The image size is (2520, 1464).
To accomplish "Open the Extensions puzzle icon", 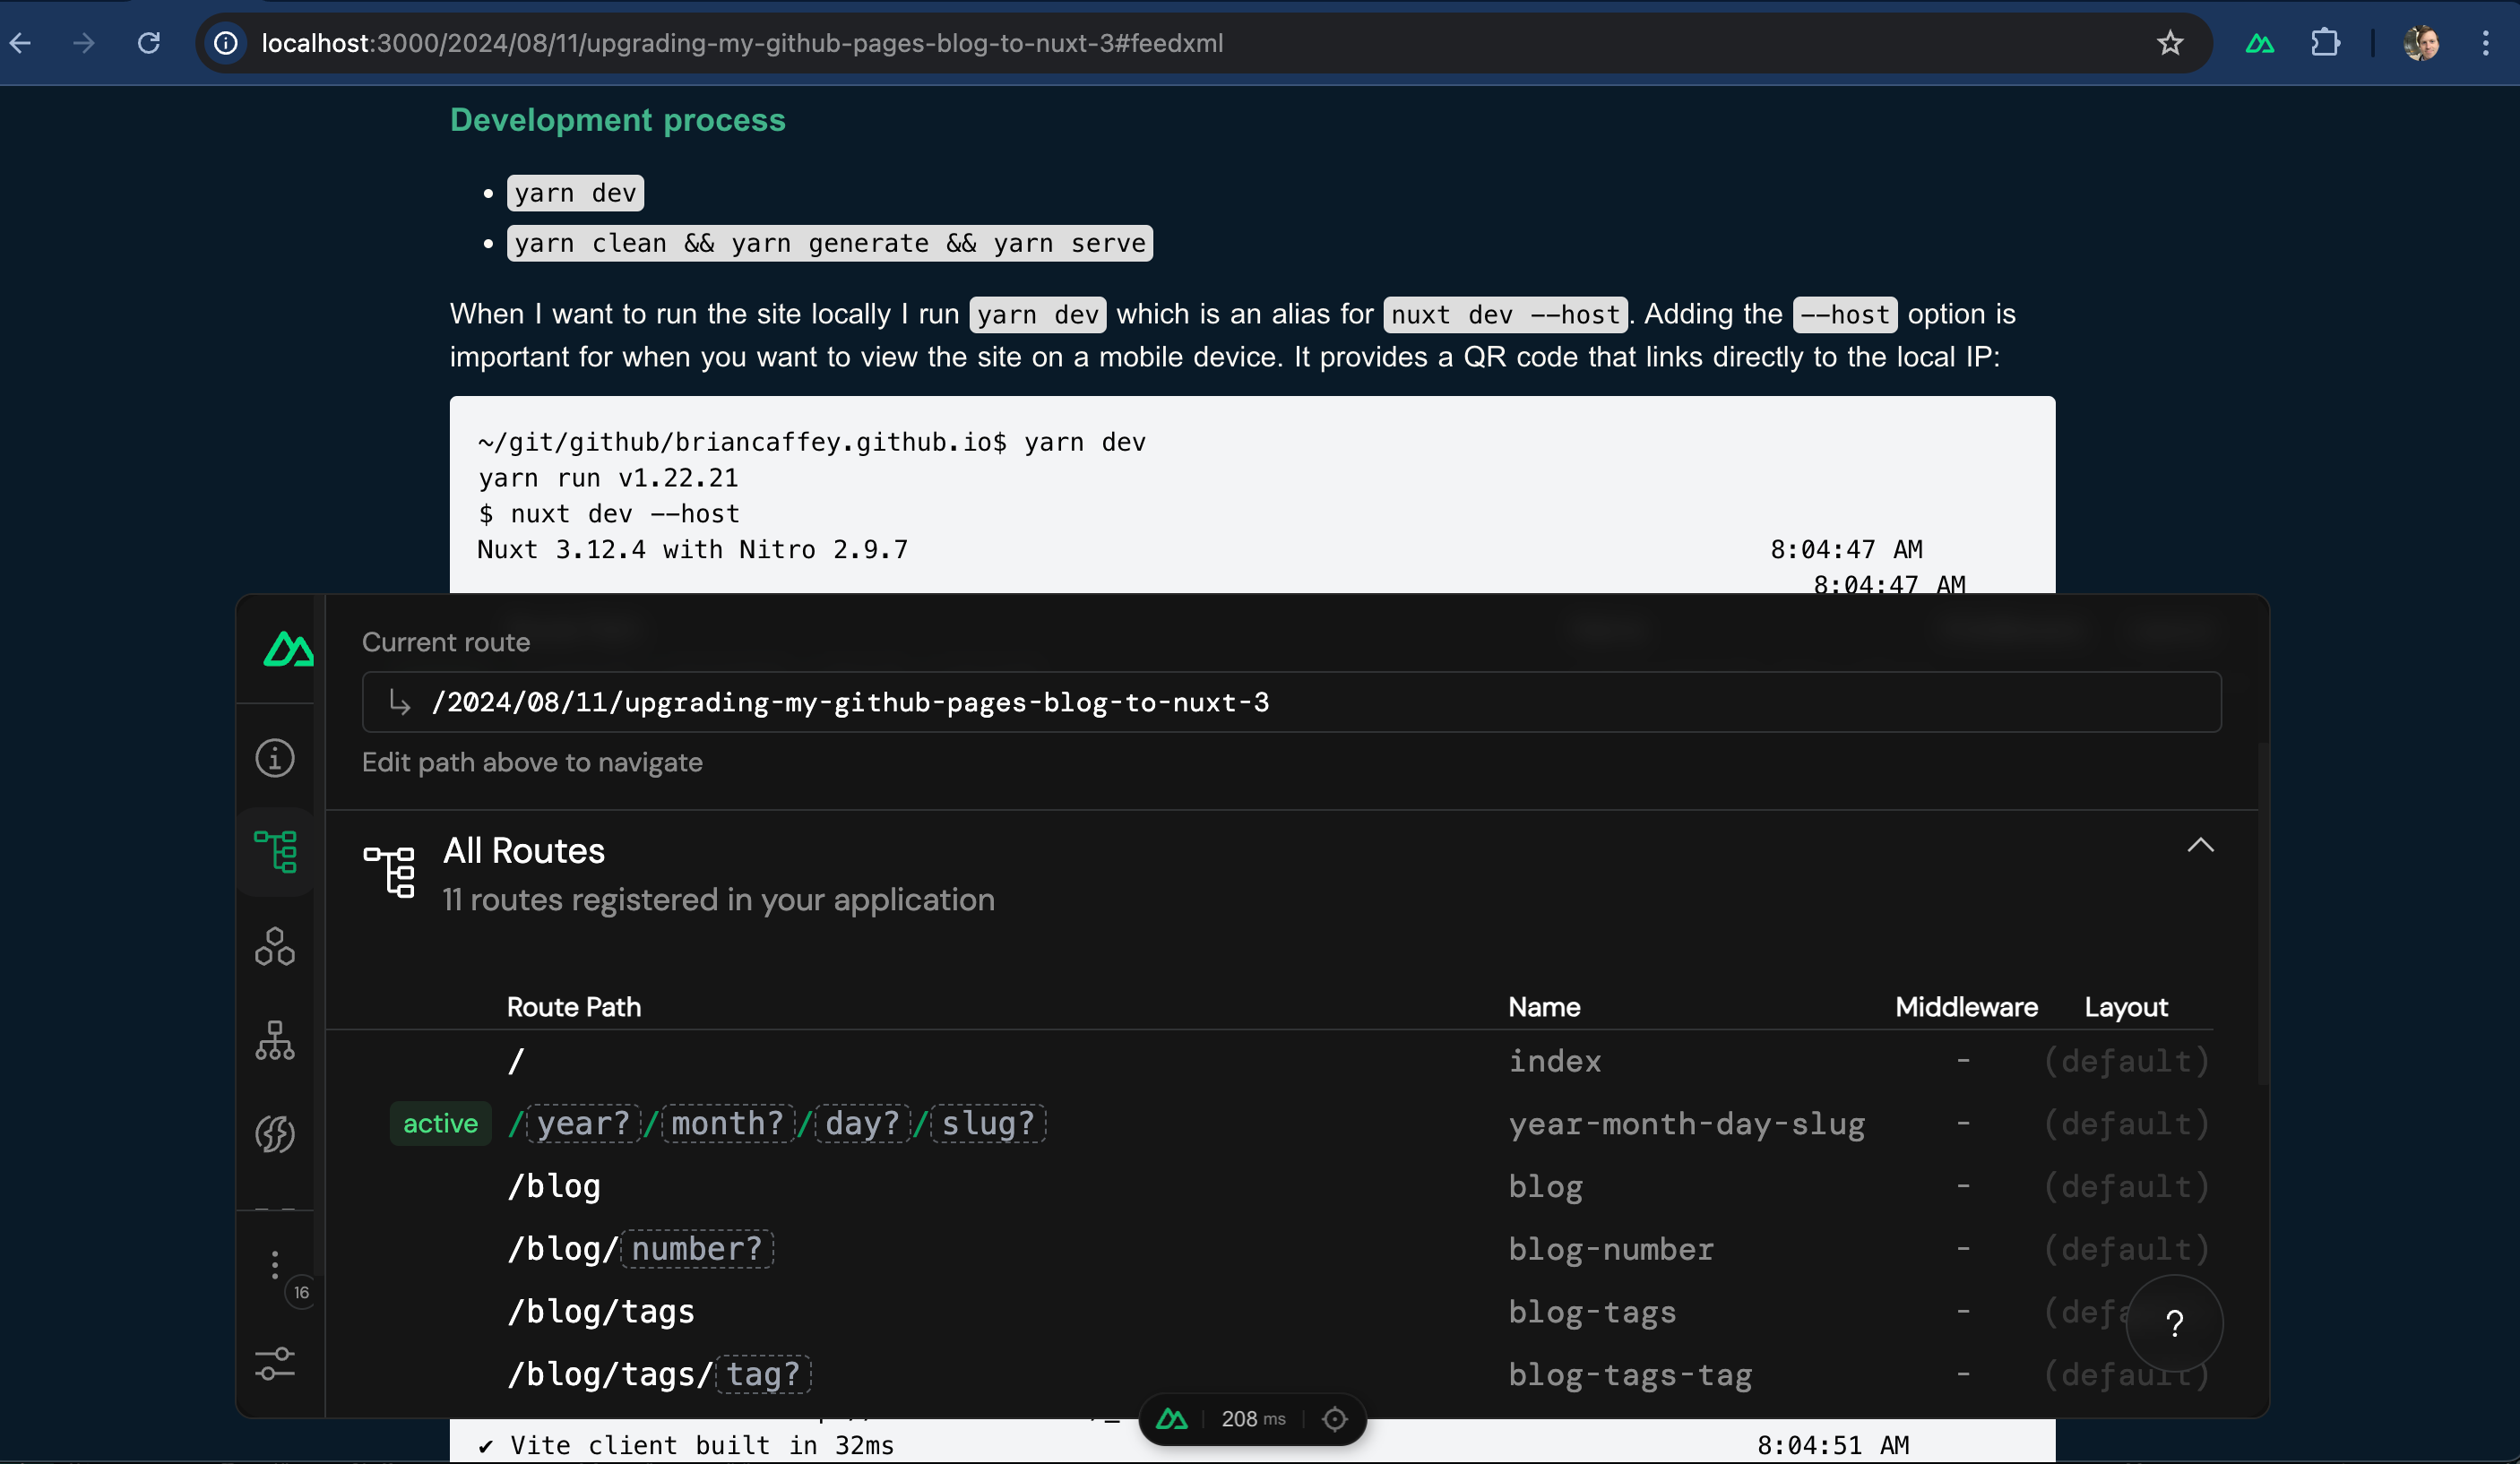I will click(2325, 43).
